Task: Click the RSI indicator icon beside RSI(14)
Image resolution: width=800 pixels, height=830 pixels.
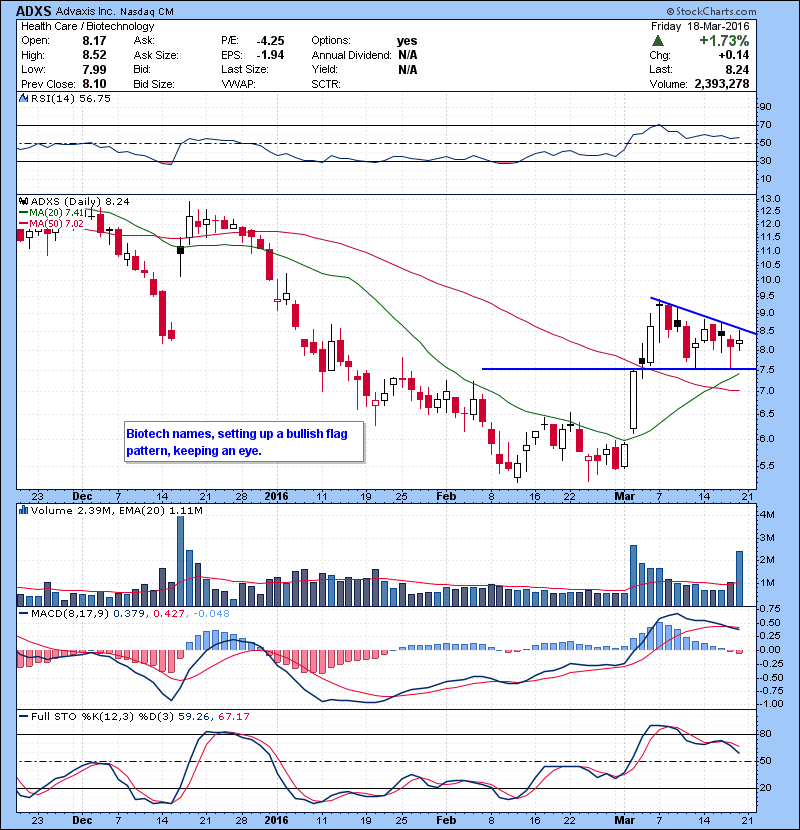Action: point(23,98)
